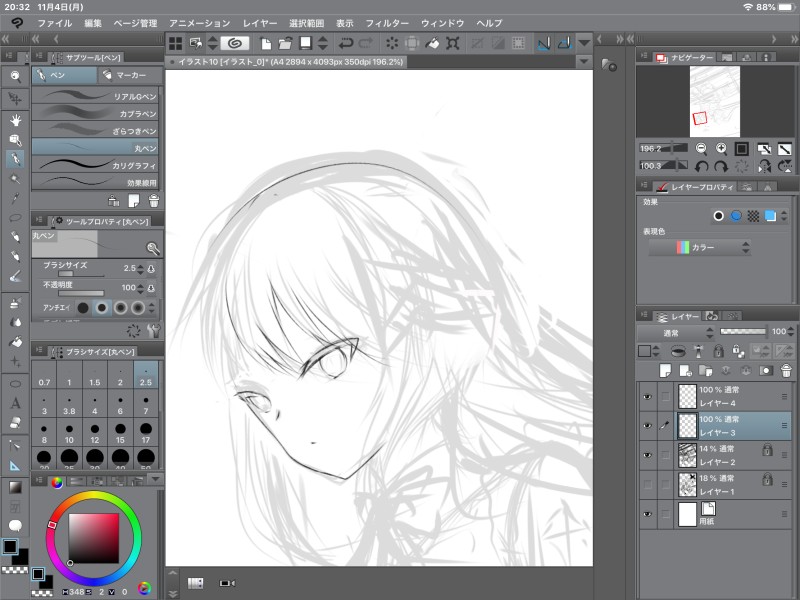This screenshot has width=800, height=600.
Task: Select strongest anti-aliasing option
Action: point(138,308)
